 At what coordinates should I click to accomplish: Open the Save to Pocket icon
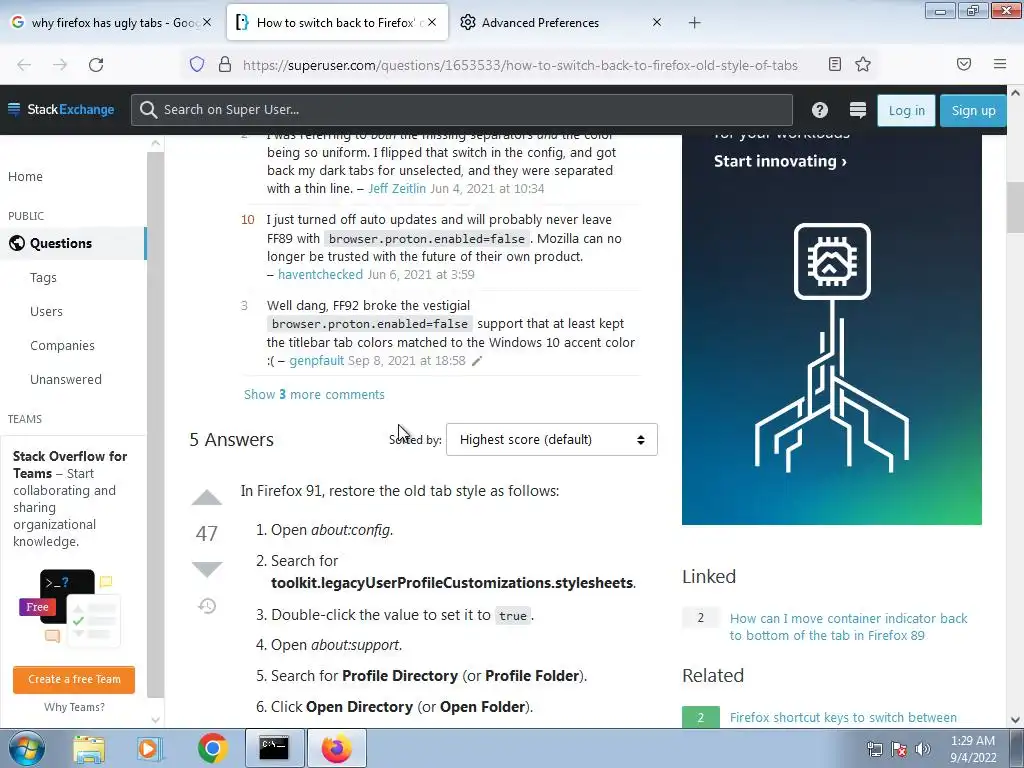pyautogui.click(x=964, y=64)
